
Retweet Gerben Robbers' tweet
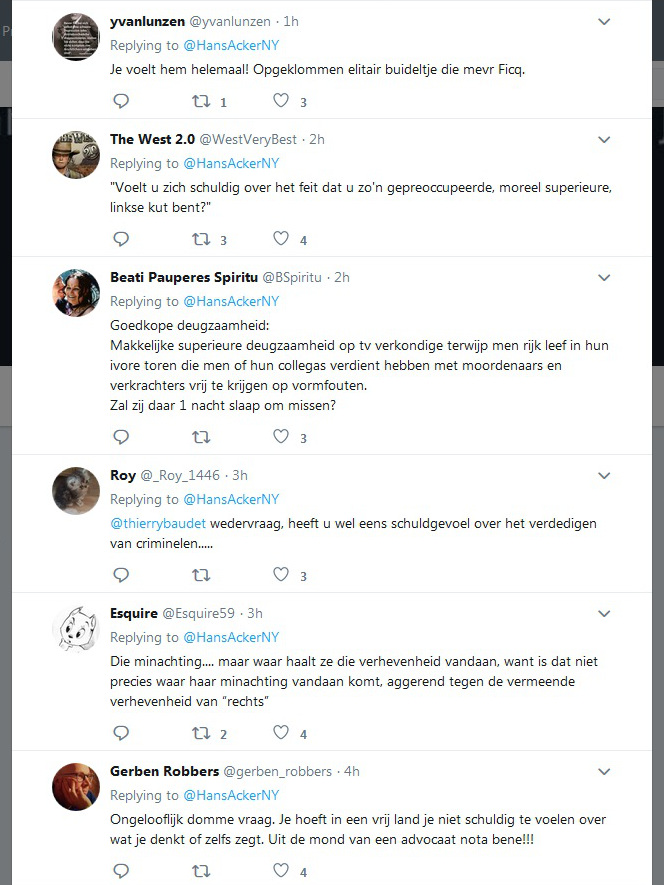click(201, 871)
